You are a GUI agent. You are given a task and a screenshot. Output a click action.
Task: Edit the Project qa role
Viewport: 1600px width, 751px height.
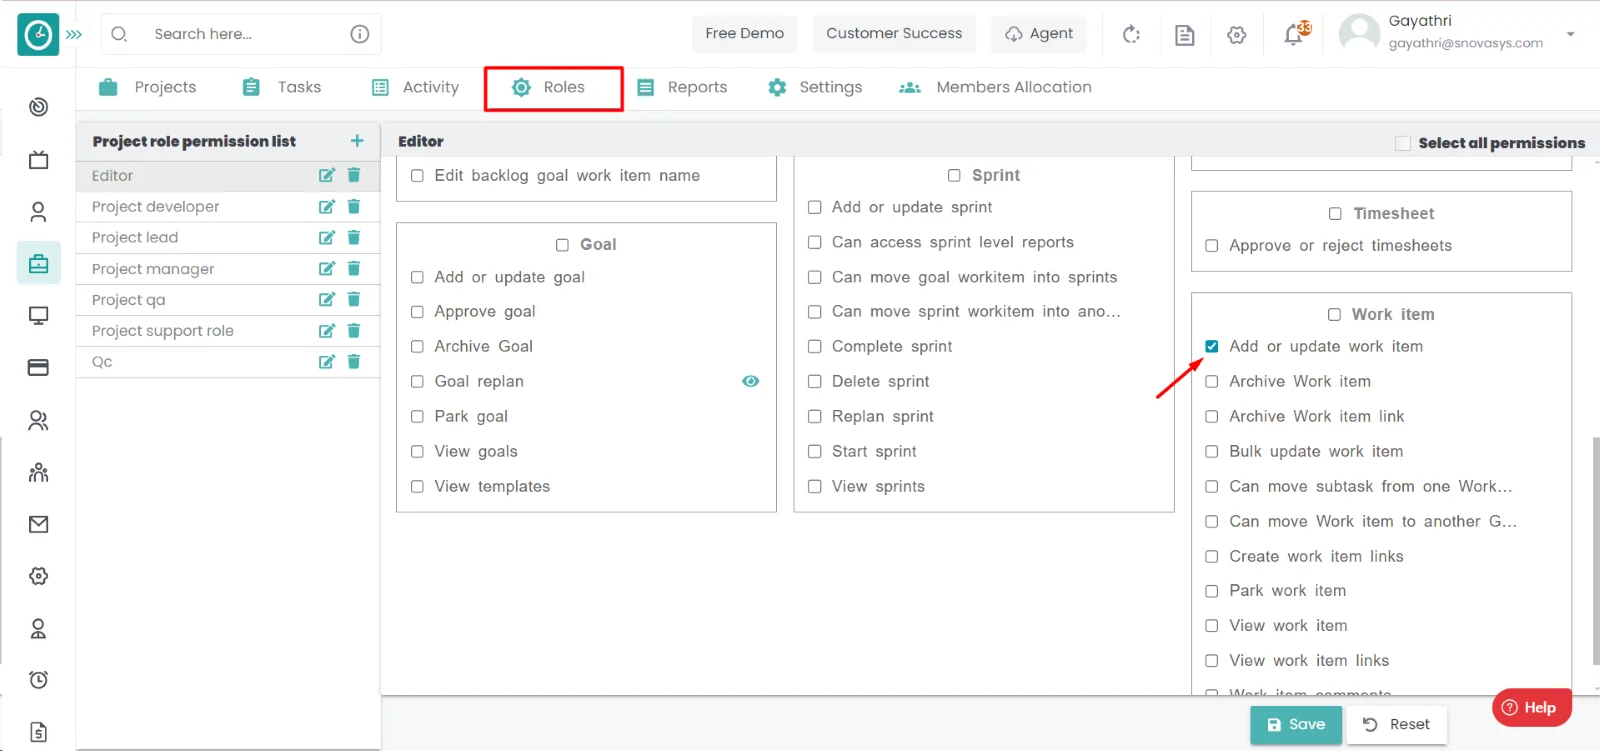(326, 299)
